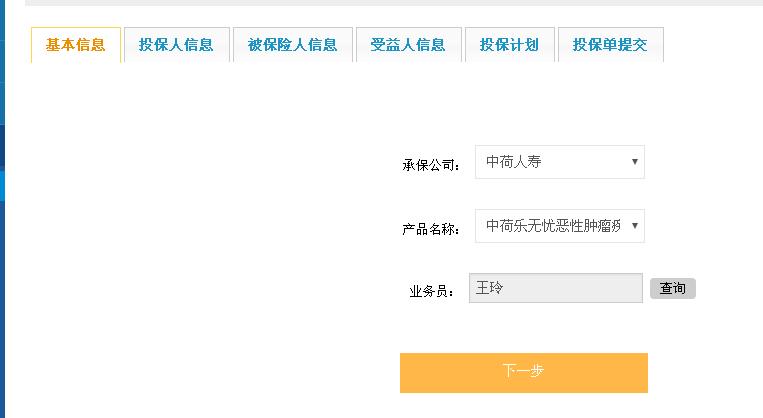Image resolution: width=763 pixels, height=418 pixels.
Task: Go to the 被保险人信息 tab
Action: (x=293, y=45)
